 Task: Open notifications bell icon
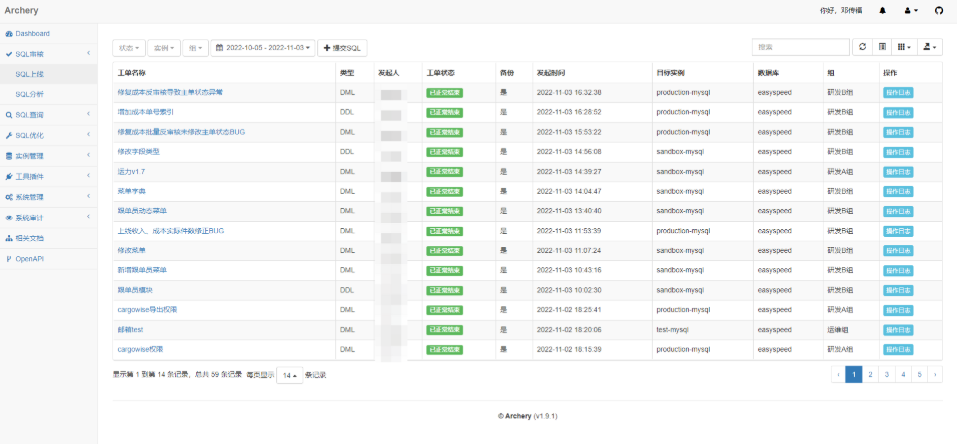(883, 10)
